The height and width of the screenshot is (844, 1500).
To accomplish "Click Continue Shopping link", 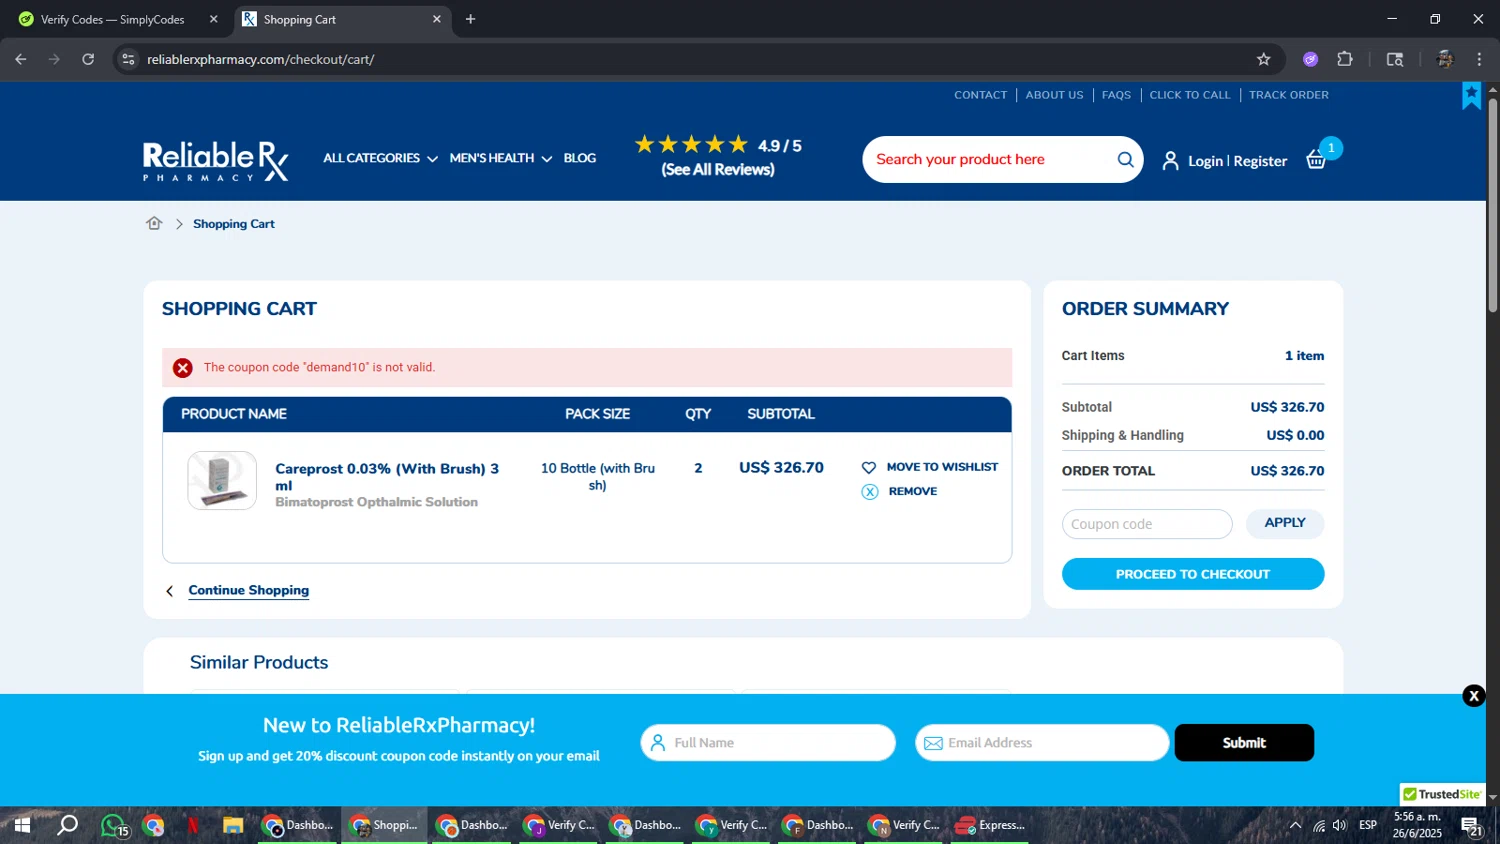I will pos(249,590).
